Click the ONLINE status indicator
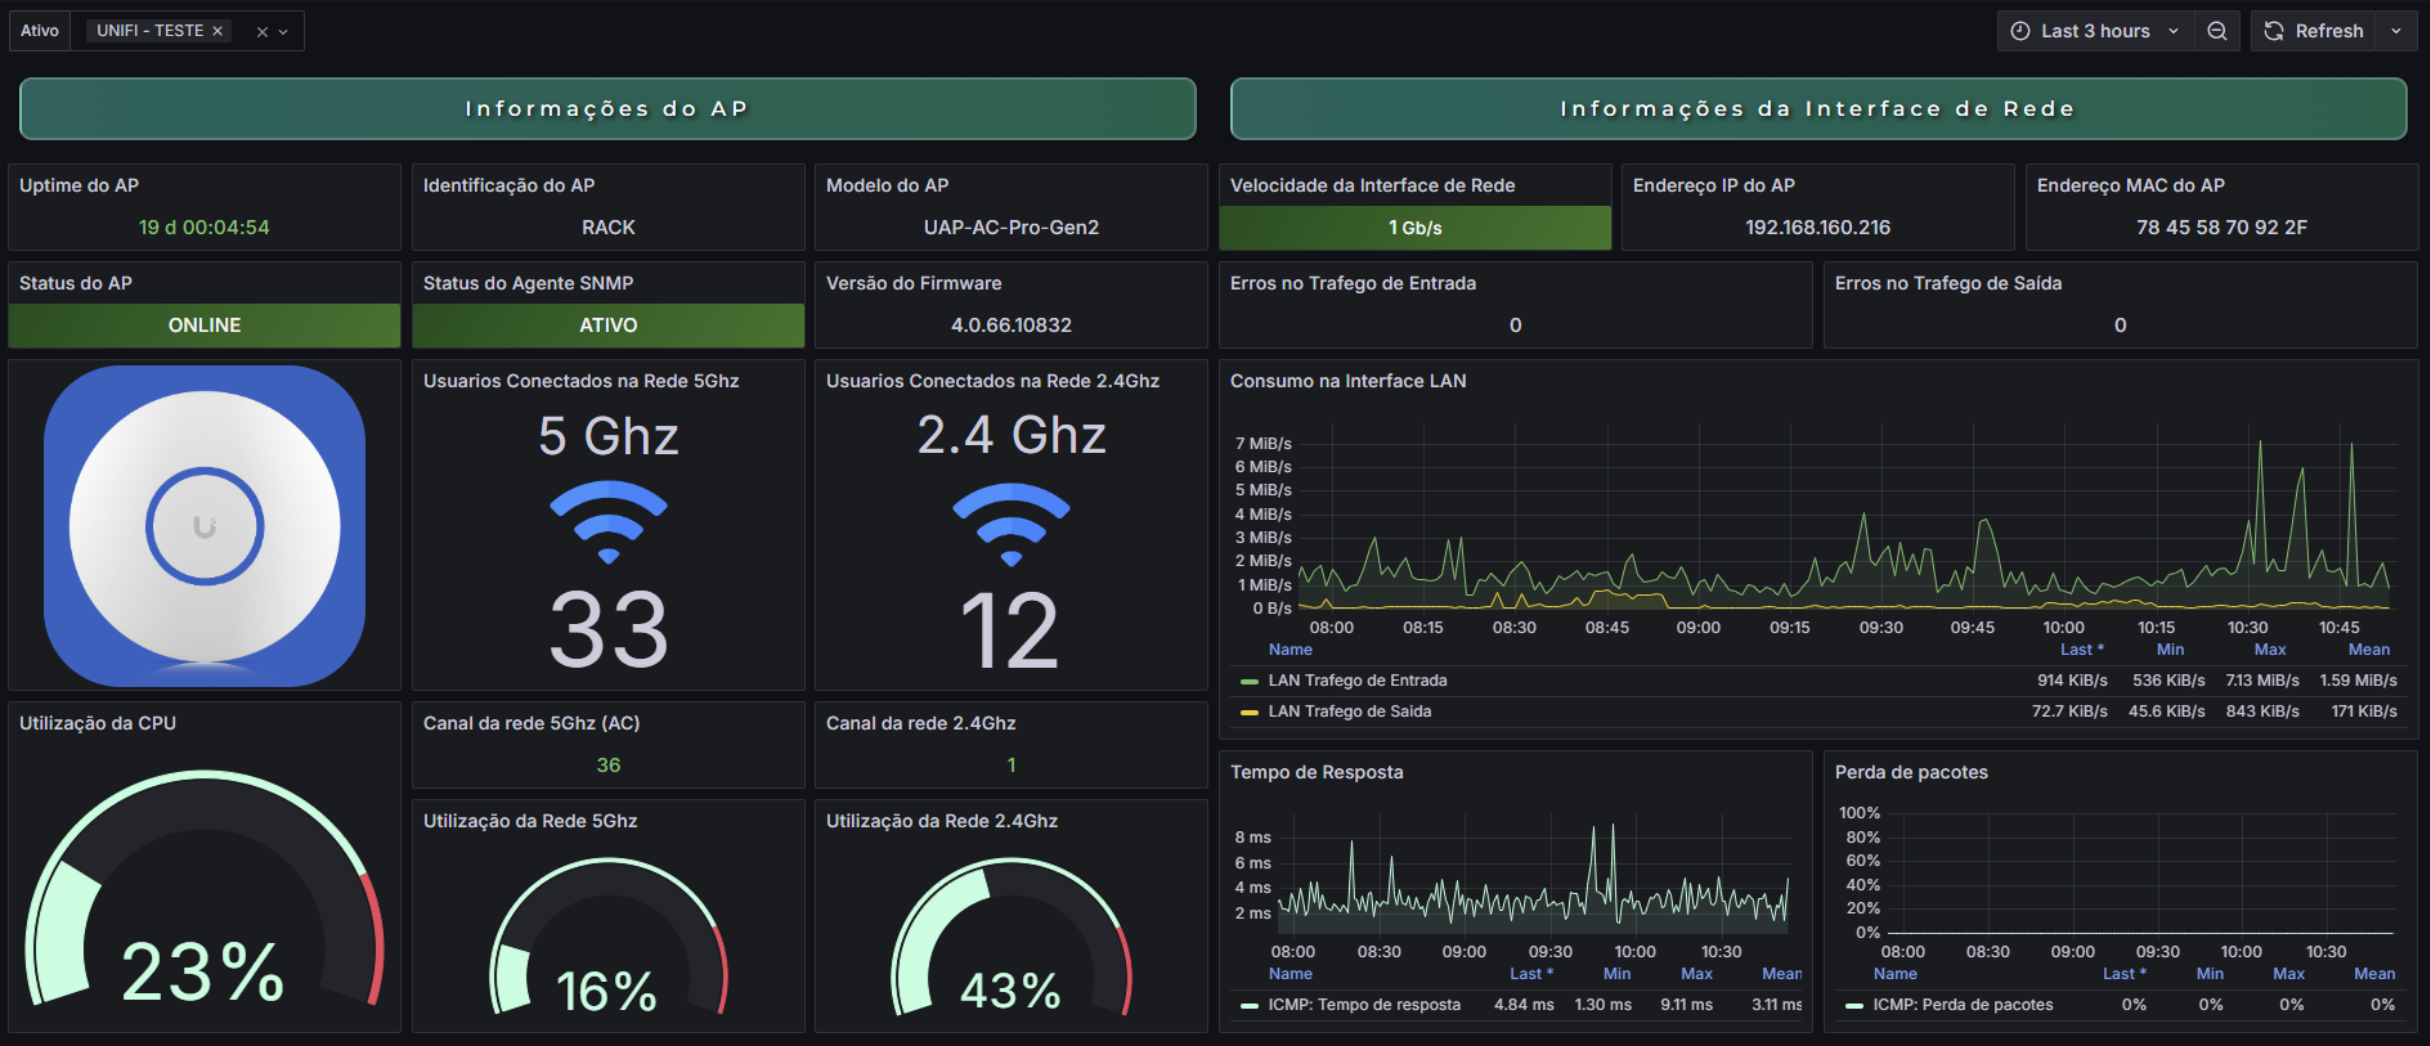This screenshot has height=1046, width=2430. pyautogui.click(x=204, y=326)
